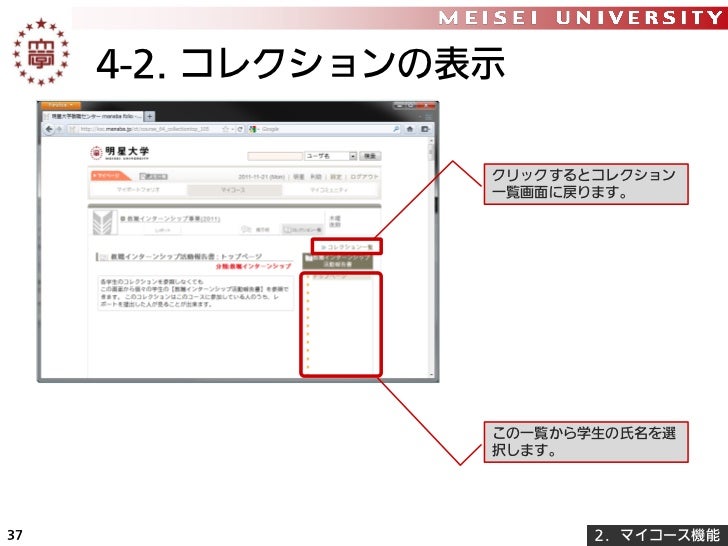Switch to the マイコミュニティ tab

[329, 190]
